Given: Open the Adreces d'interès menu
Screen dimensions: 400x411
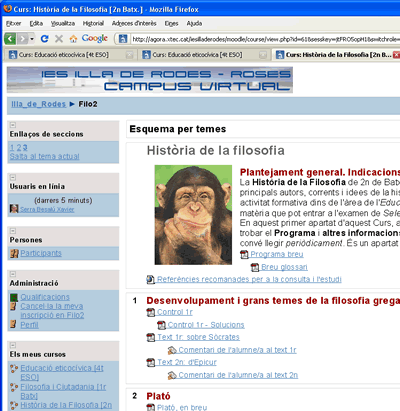Looking at the screenshot, I should pos(134,23).
